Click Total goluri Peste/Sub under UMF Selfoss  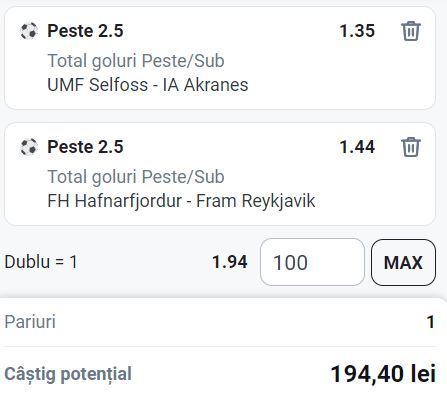click(x=136, y=61)
